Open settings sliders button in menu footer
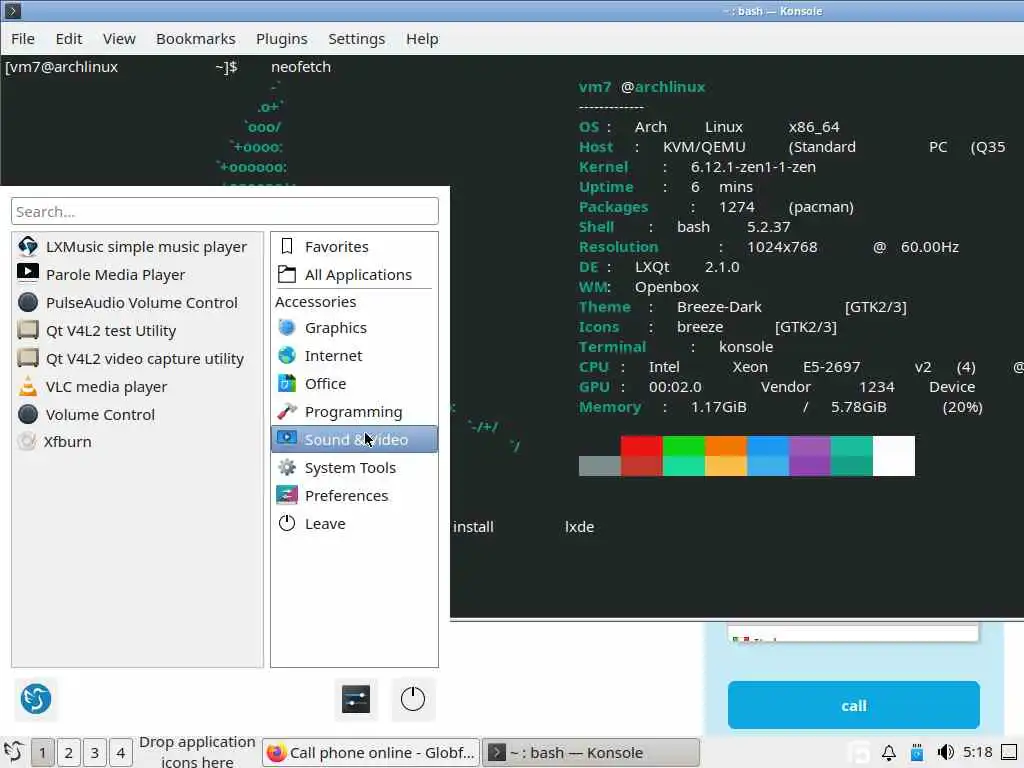Screen dimensions: 1024x768 coord(356,699)
